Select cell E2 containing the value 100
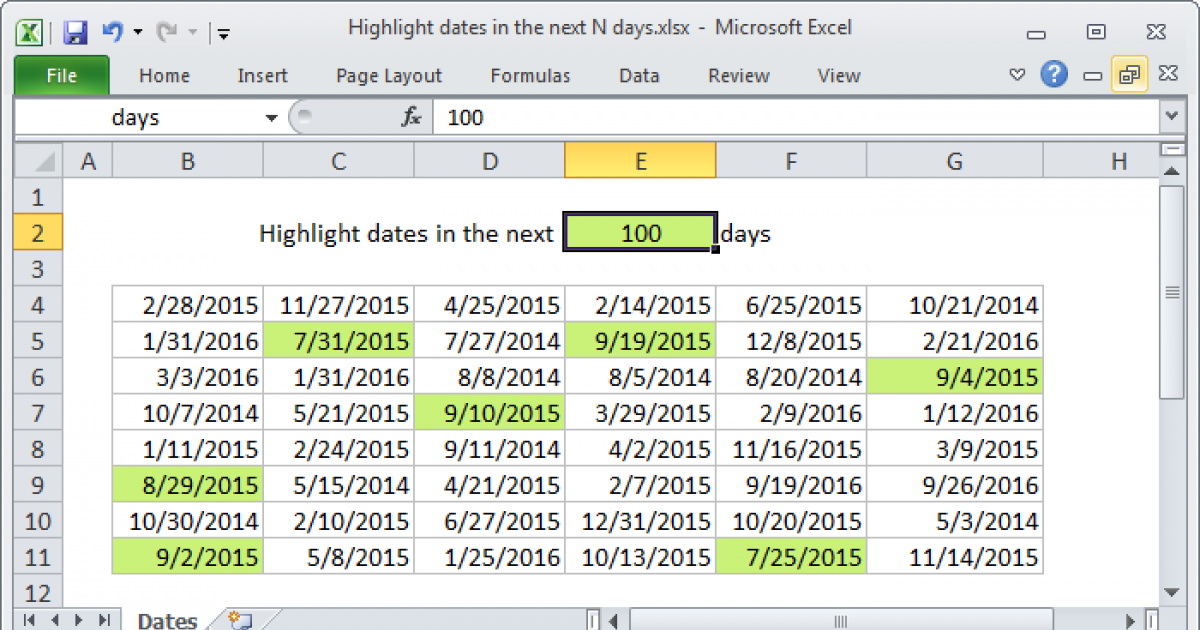 tap(640, 232)
